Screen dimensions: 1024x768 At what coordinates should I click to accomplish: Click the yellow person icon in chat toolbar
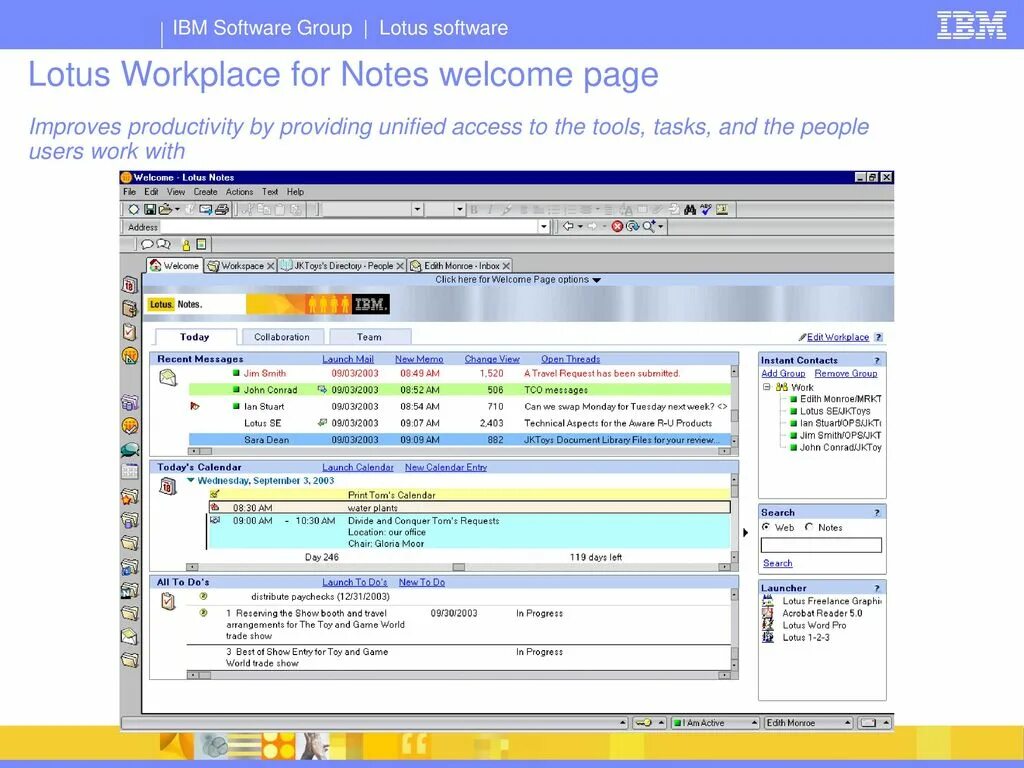point(186,244)
